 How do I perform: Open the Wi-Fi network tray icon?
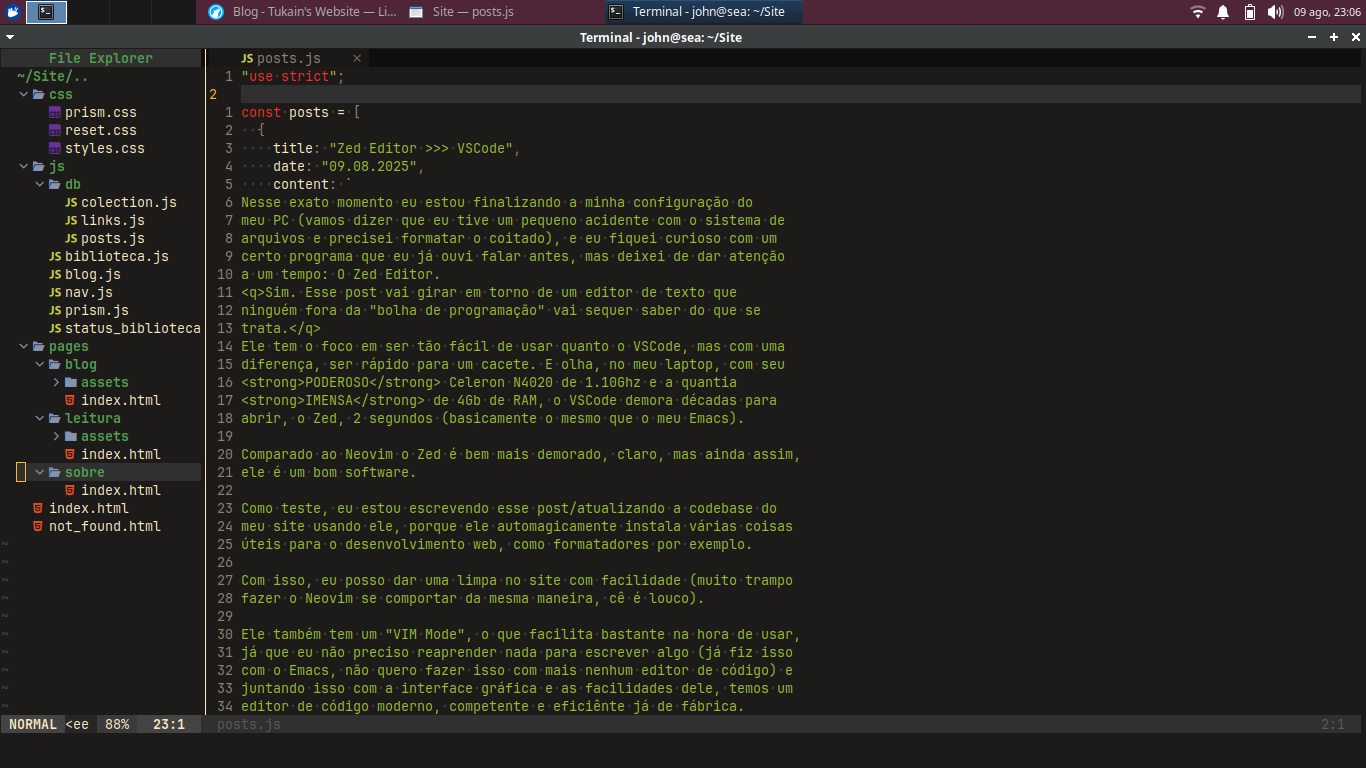point(1198,12)
